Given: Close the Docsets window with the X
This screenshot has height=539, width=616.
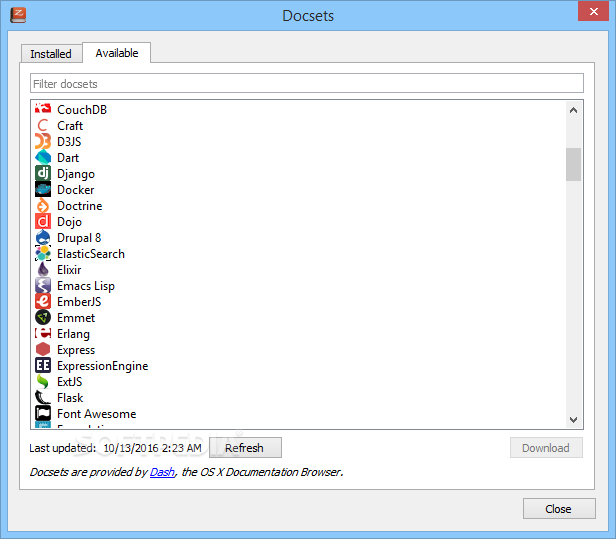Looking at the screenshot, I should tap(594, 11).
